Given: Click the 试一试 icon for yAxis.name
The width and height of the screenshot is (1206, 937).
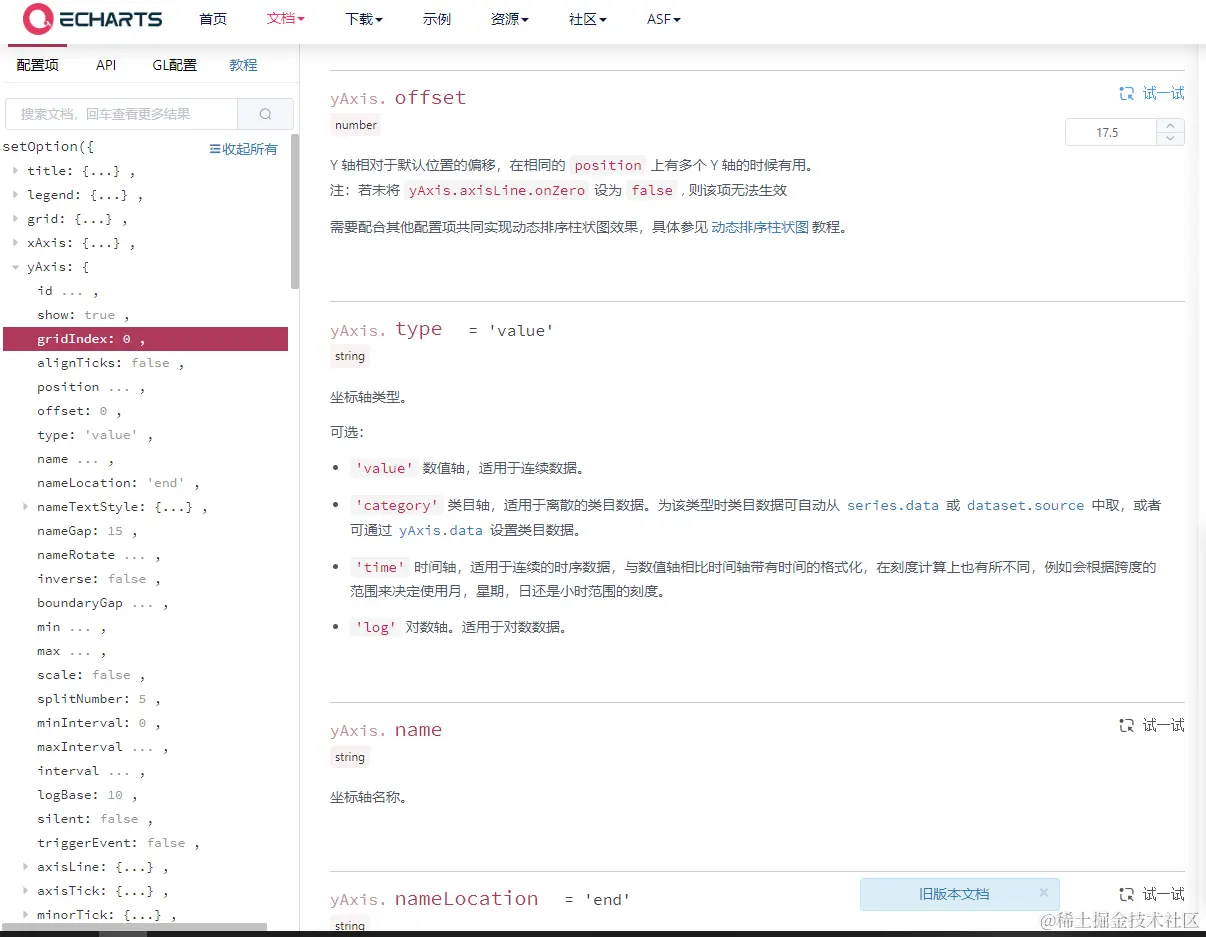Looking at the screenshot, I should point(1127,725).
